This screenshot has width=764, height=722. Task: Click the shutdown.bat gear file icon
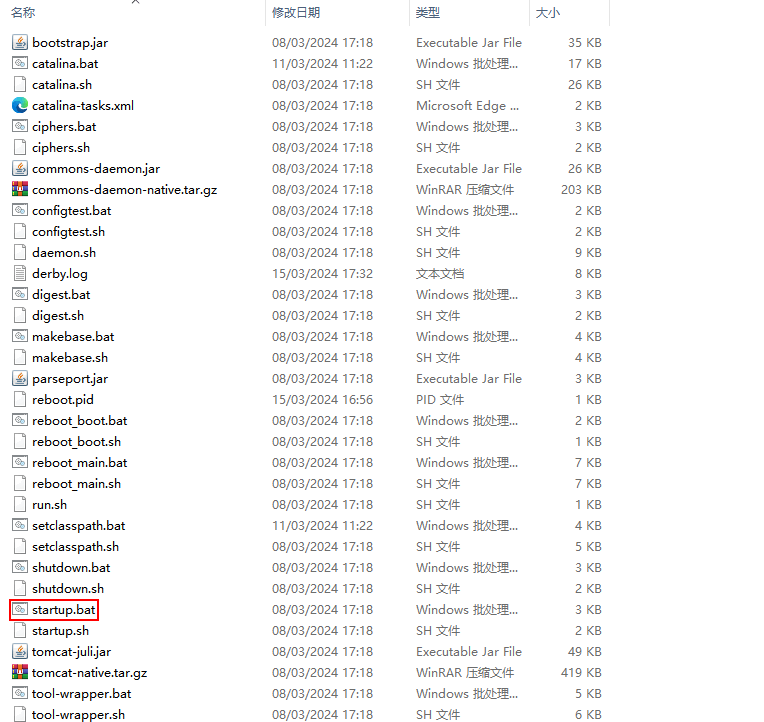point(20,567)
